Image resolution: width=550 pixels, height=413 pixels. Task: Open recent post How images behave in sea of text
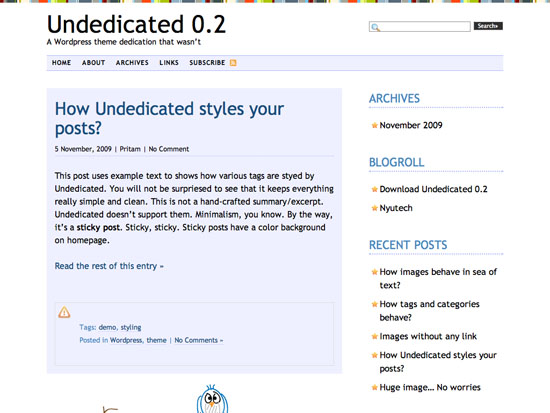pyautogui.click(x=438, y=279)
